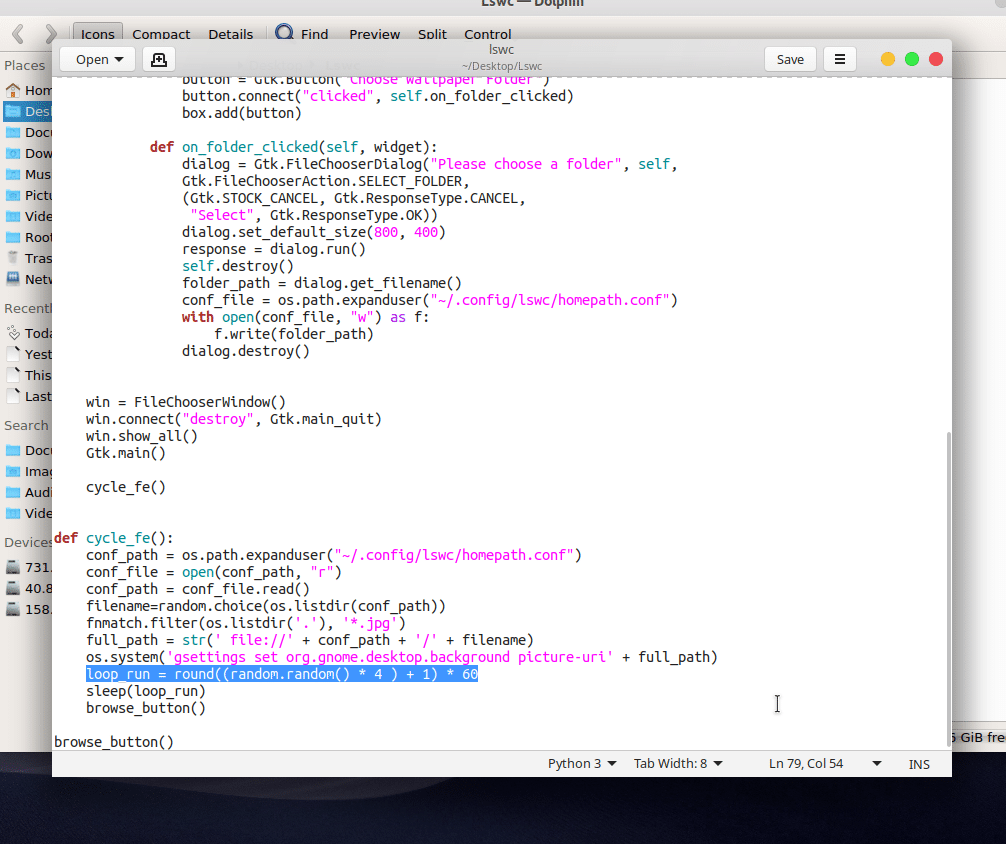Change language via Python 3 dropdown
The width and height of the screenshot is (1006, 844).
coord(581,763)
